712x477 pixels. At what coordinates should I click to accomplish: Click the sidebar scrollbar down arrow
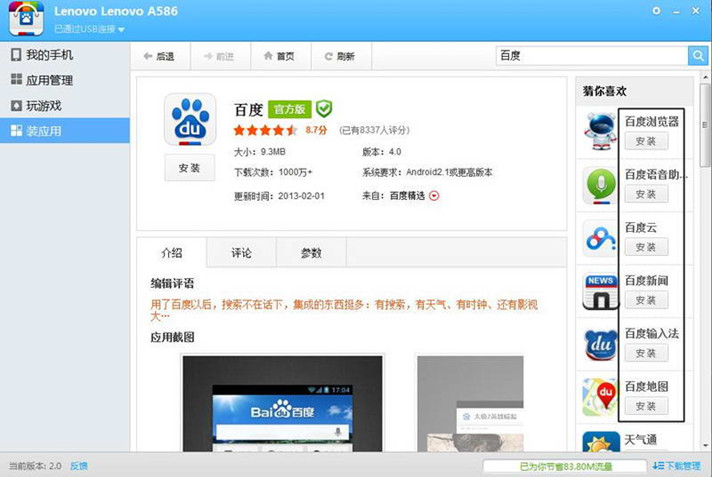tap(705, 446)
